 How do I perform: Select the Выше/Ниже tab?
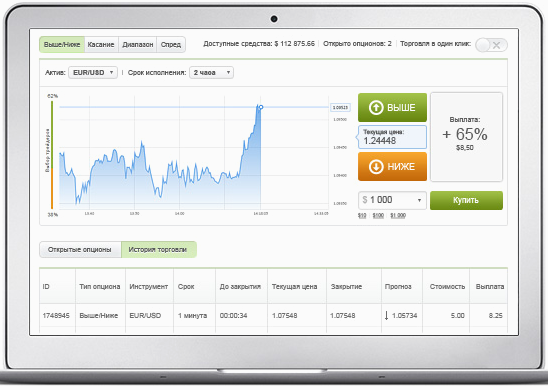click(62, 45)
